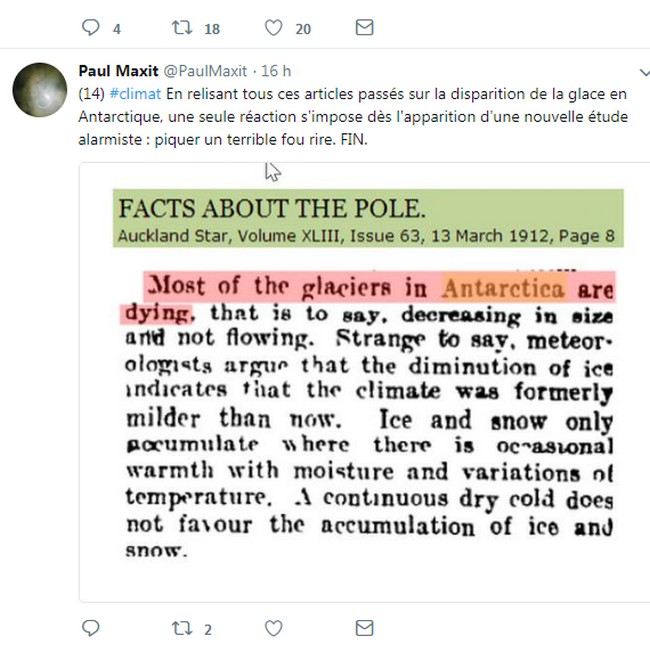Reply to Paul Maxit's tweet
The image size is (650, 653).
click(x=90, y=628)
